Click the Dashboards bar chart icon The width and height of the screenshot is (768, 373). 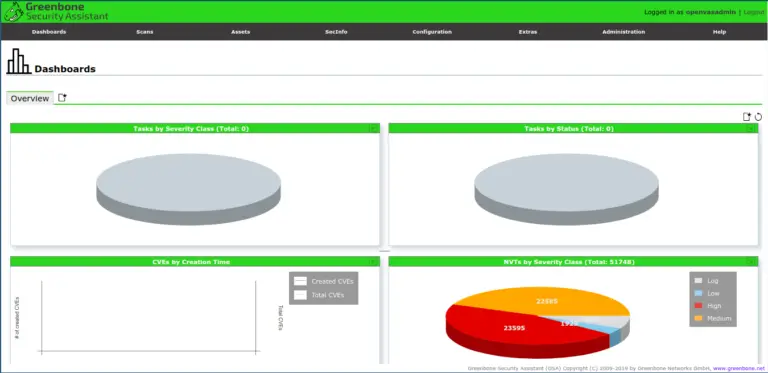coord(18,61)
